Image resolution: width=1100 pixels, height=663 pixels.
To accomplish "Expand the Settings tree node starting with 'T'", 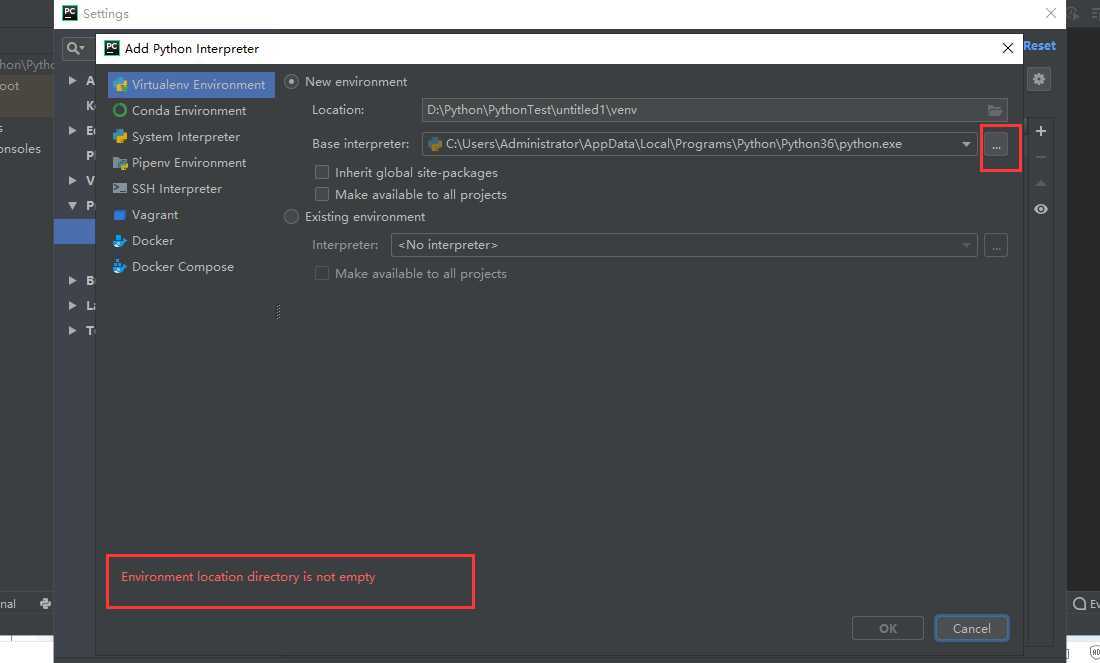I will point(72,330).
